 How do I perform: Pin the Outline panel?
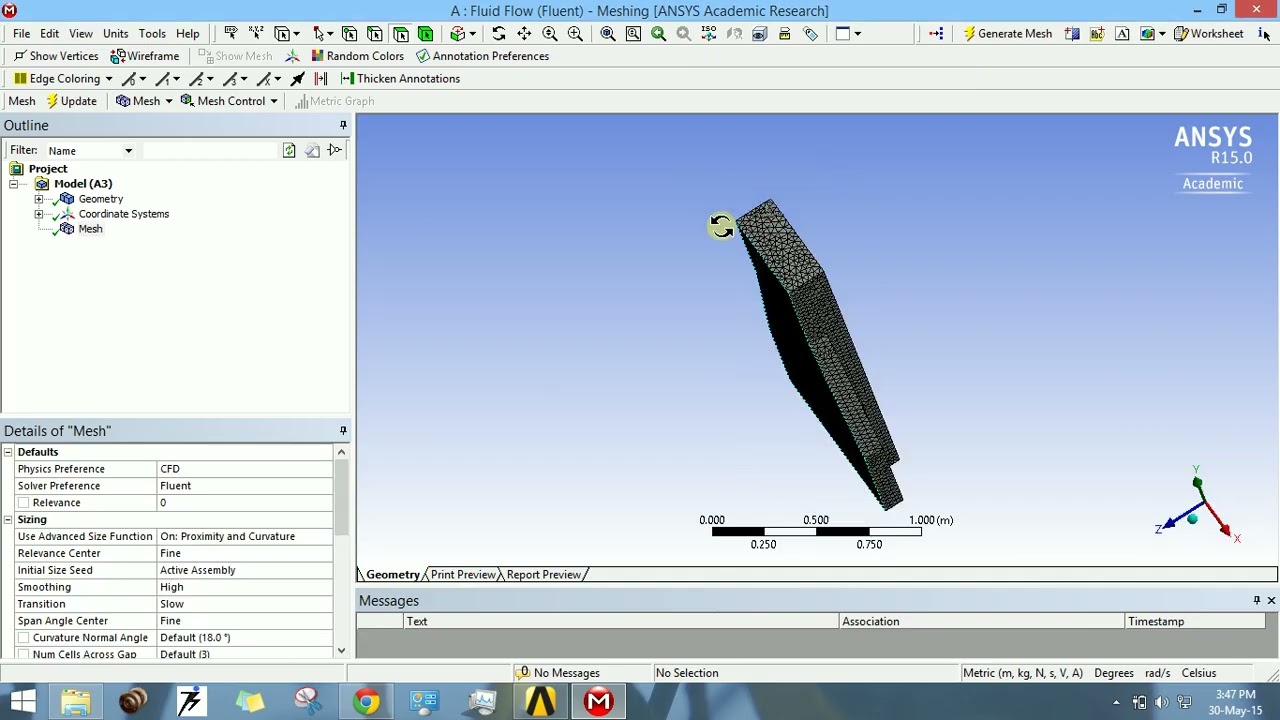[343, 125]
